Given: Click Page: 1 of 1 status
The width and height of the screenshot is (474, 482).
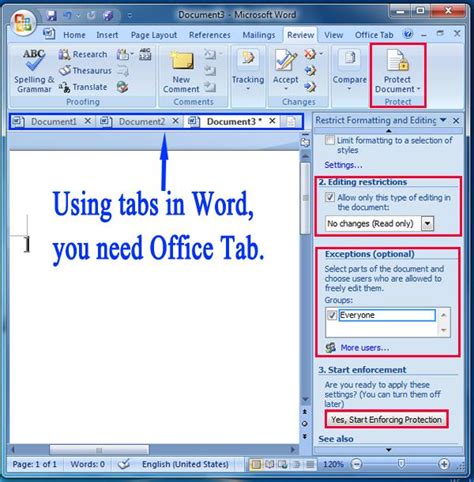Looking at the screenshot, I should point(34,464).
